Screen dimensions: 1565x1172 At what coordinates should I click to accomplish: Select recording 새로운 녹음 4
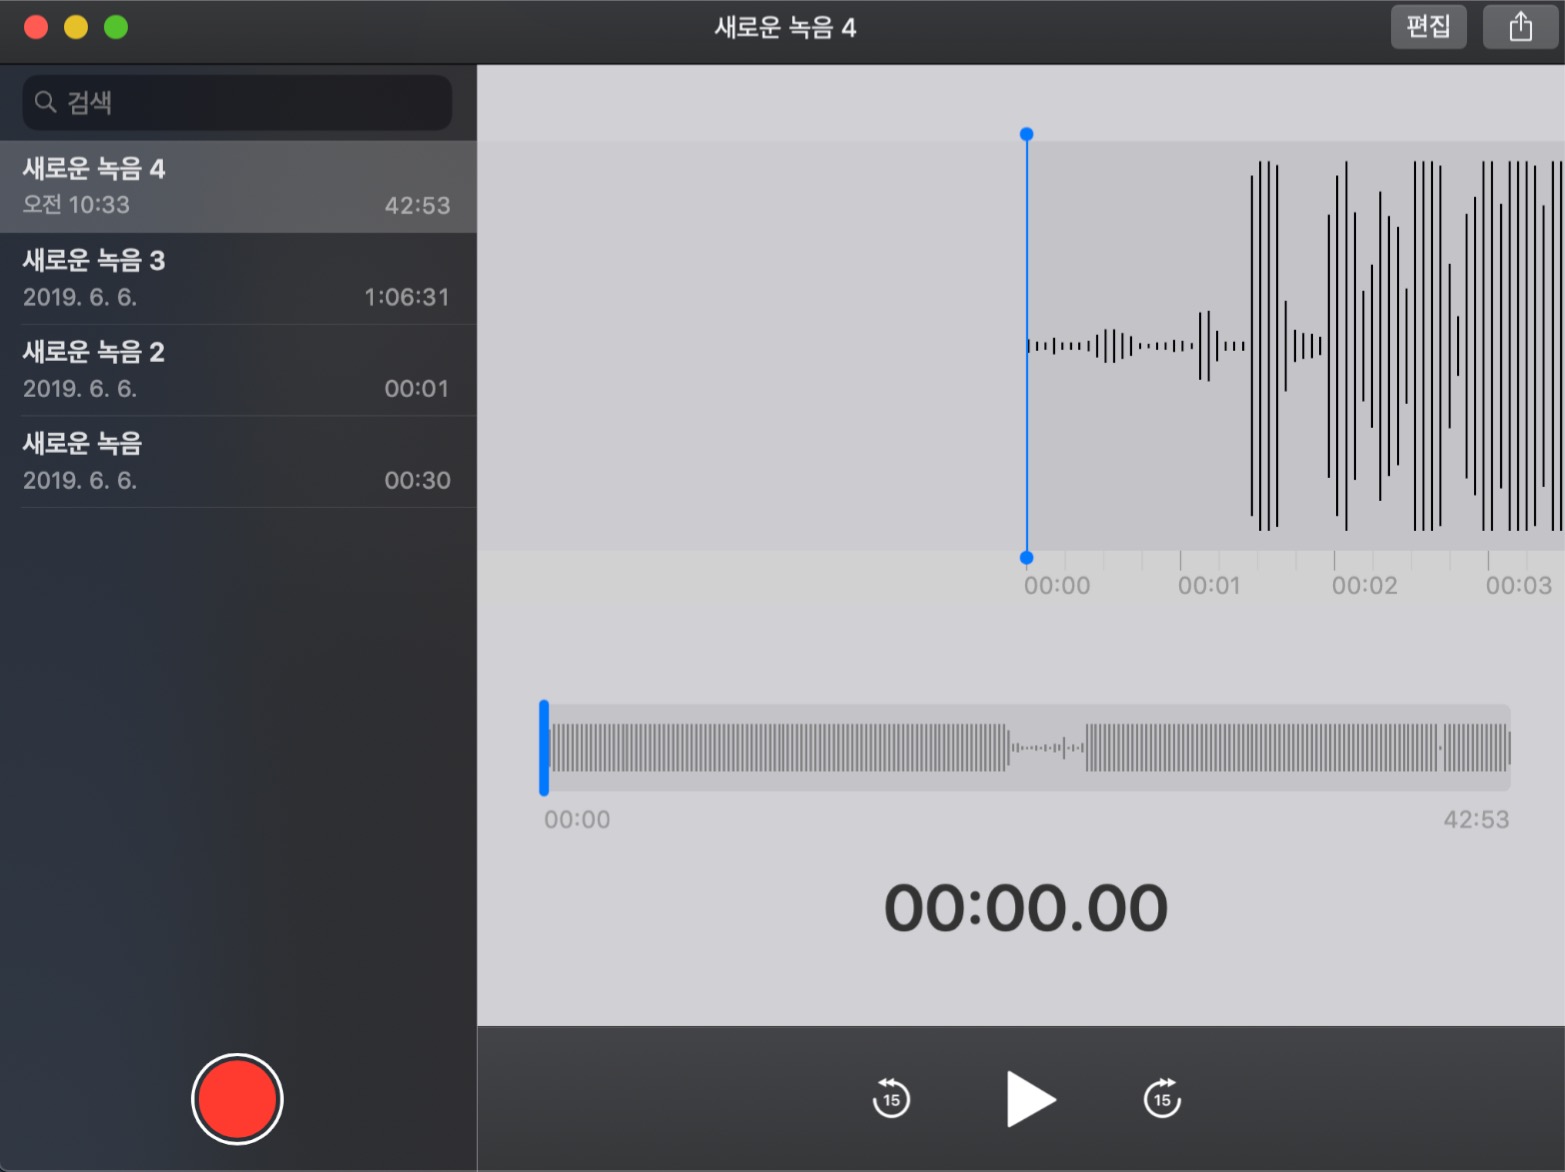(x=238, y=187)
